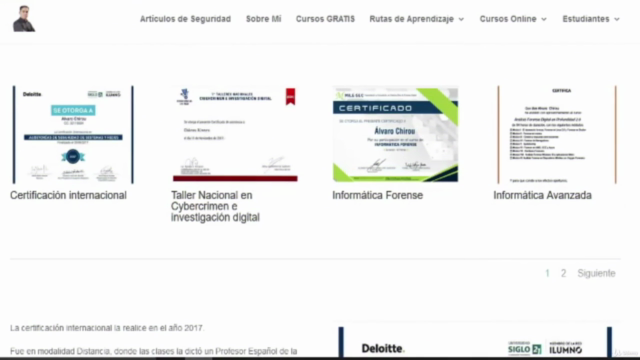
Task: Open the Informática Avanzada certificate thumbnail
Action: pos(557,135)
